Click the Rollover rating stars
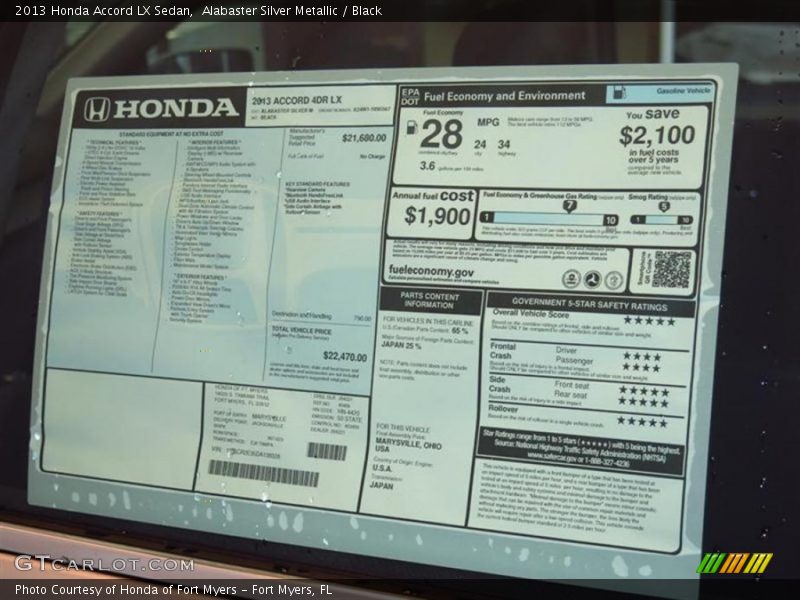Viewport: 800px width, 600px height. point(642,422)
